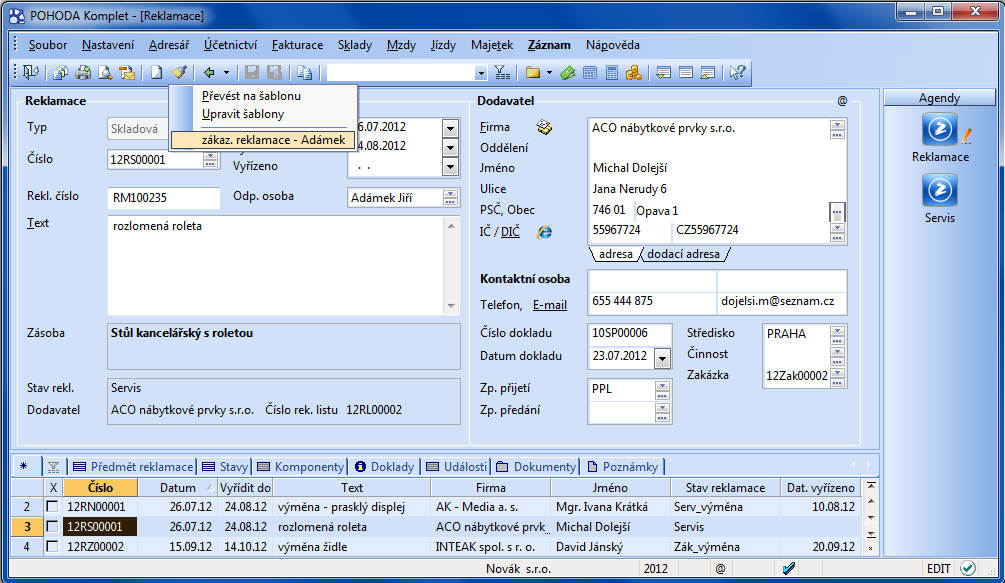This screenshot has height=583, width=1005.
Task: Click the print reports copy icon
Action: [x=61, y=72]
